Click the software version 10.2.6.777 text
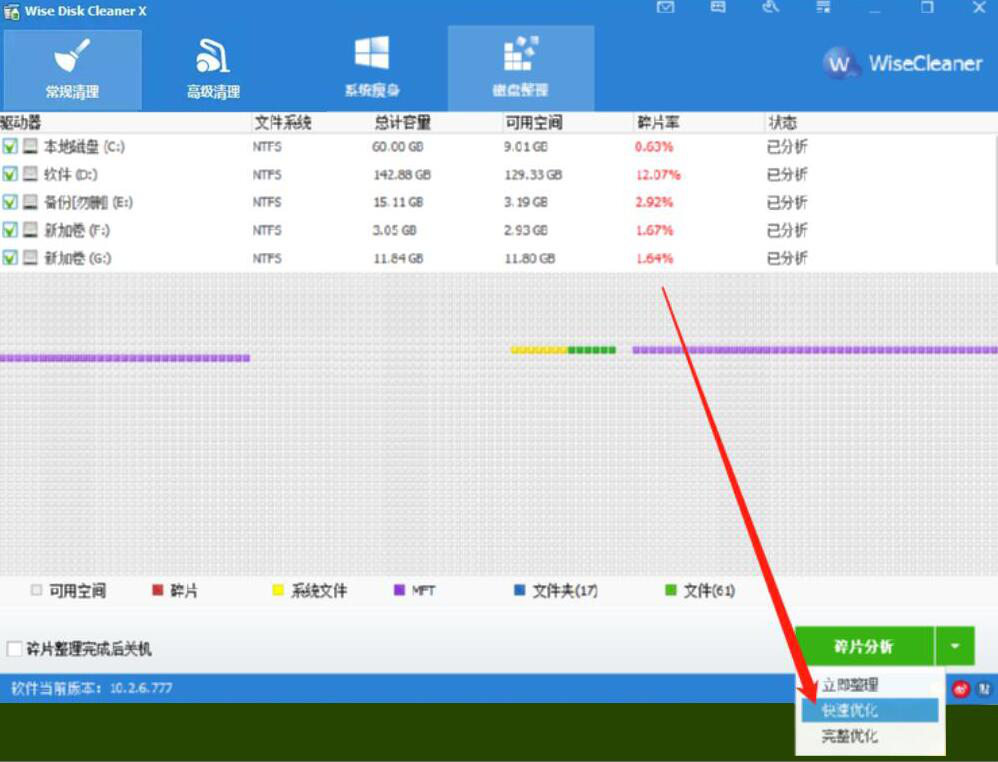This screenshot has height=762, width=998. (141, 688)
